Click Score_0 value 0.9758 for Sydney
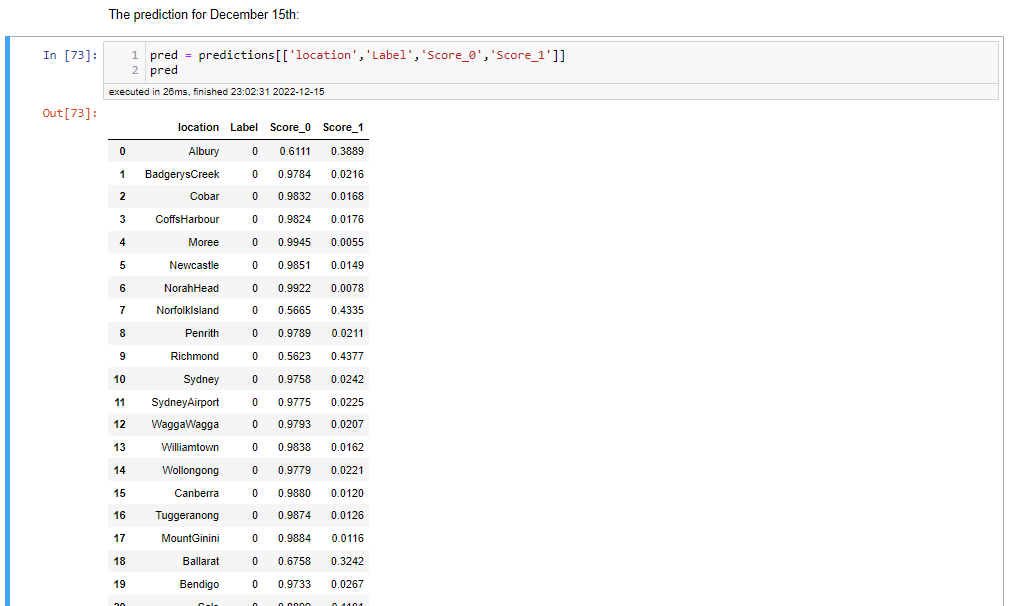The height and width of the screenshot is (606, 1014). click(x=294, y=380)
